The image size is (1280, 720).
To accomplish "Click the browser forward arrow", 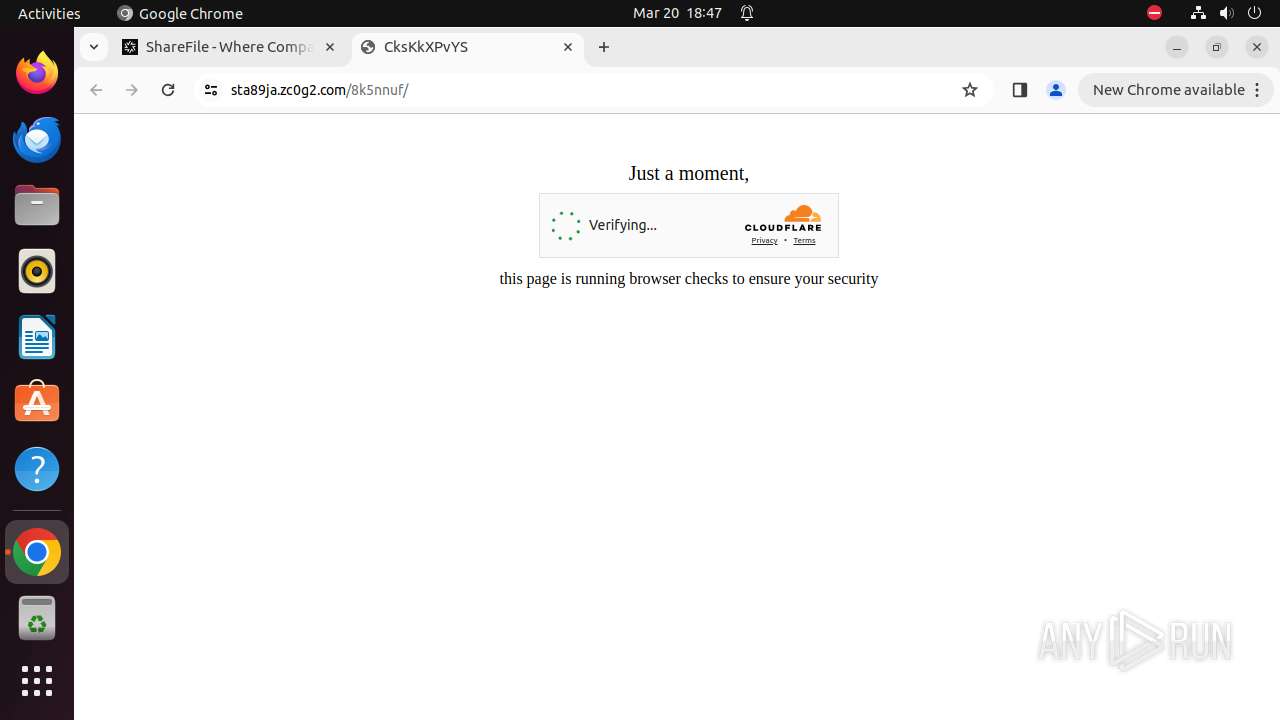I will (132, 90).
